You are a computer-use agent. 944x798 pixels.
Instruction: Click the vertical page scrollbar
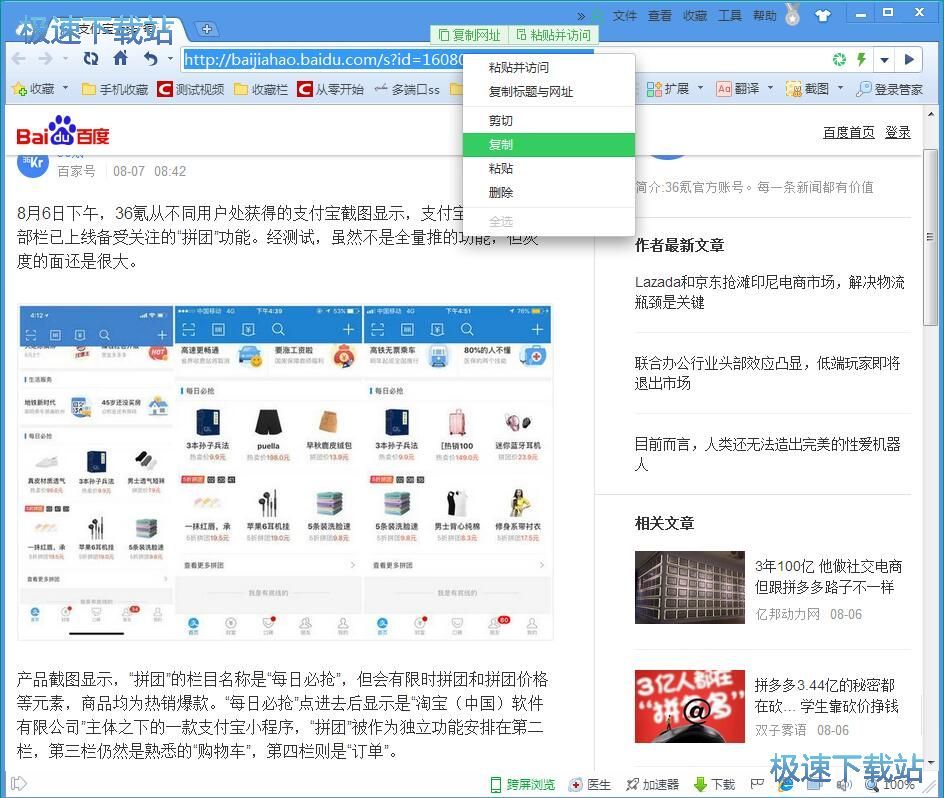(x=930, y=237)
